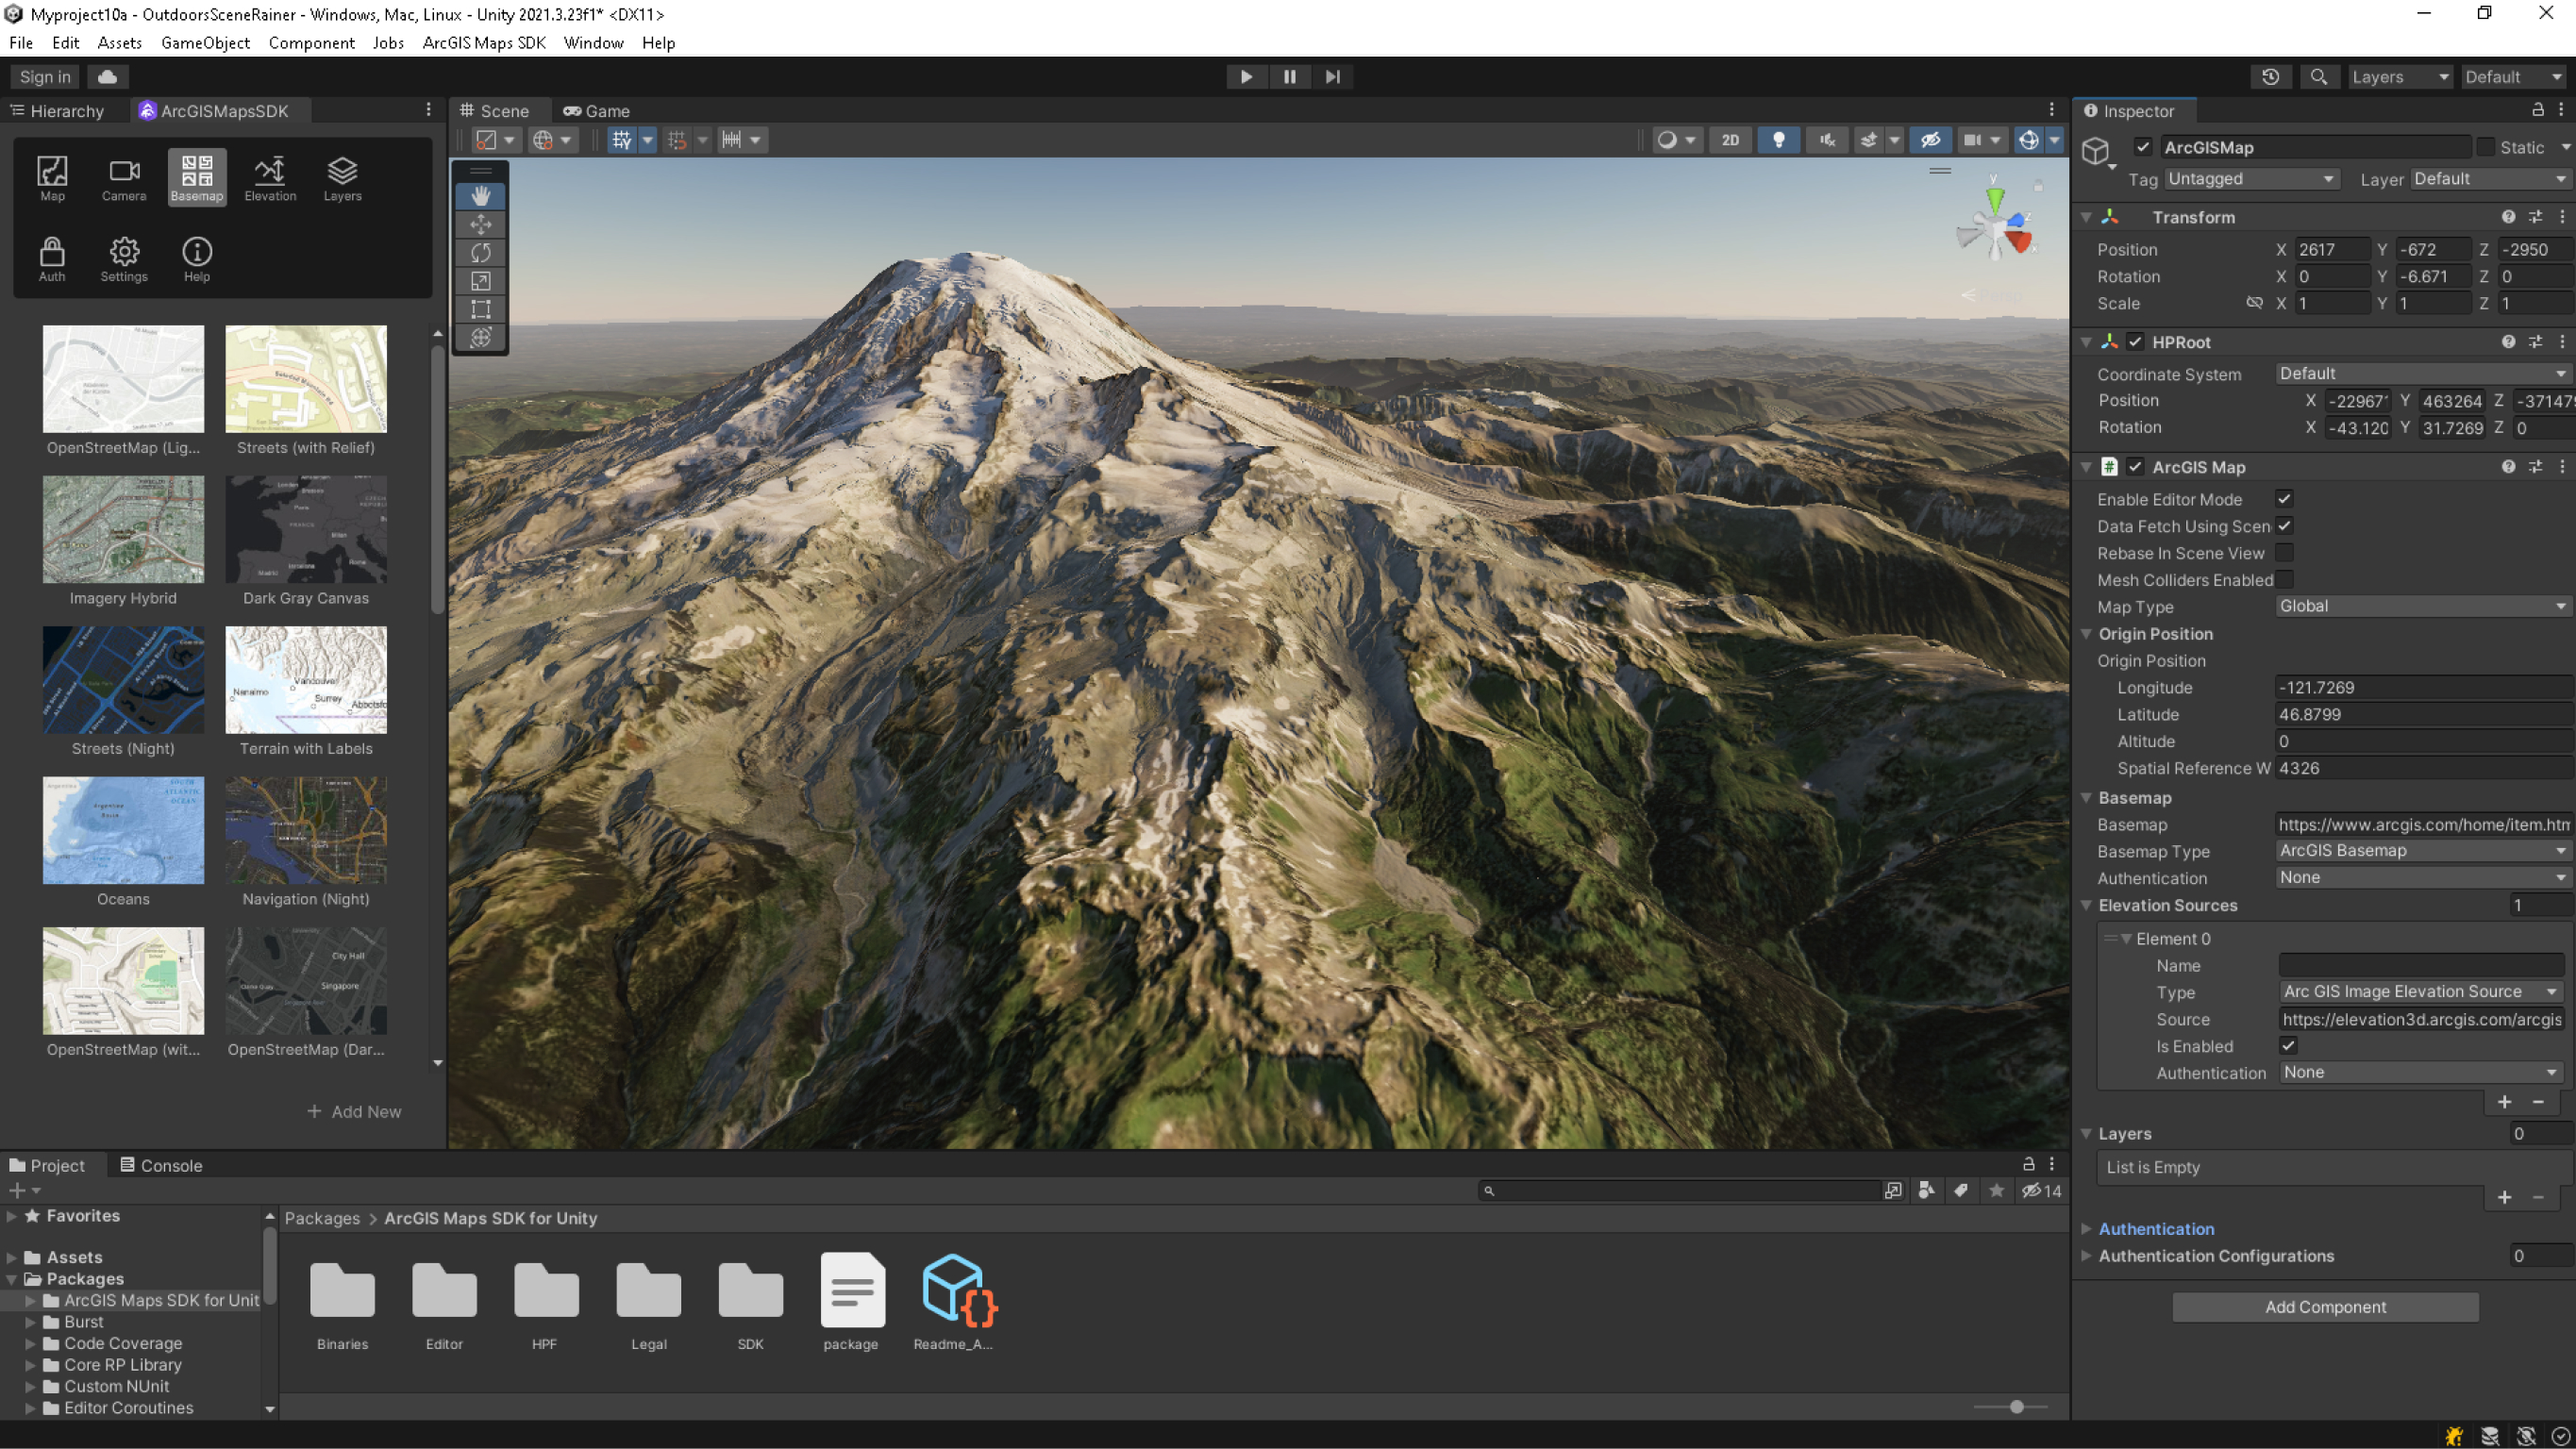
Task: Toggle 2D view mode in Scene
Action: coord(1730,140)
